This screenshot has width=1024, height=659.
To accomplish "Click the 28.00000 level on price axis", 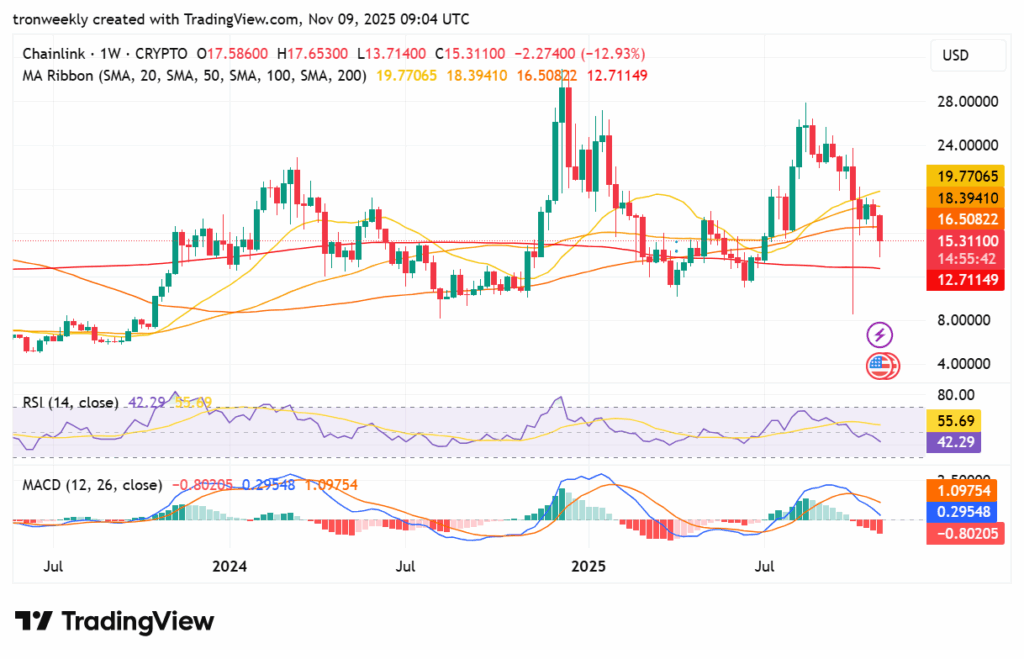I will coord(964,102).
